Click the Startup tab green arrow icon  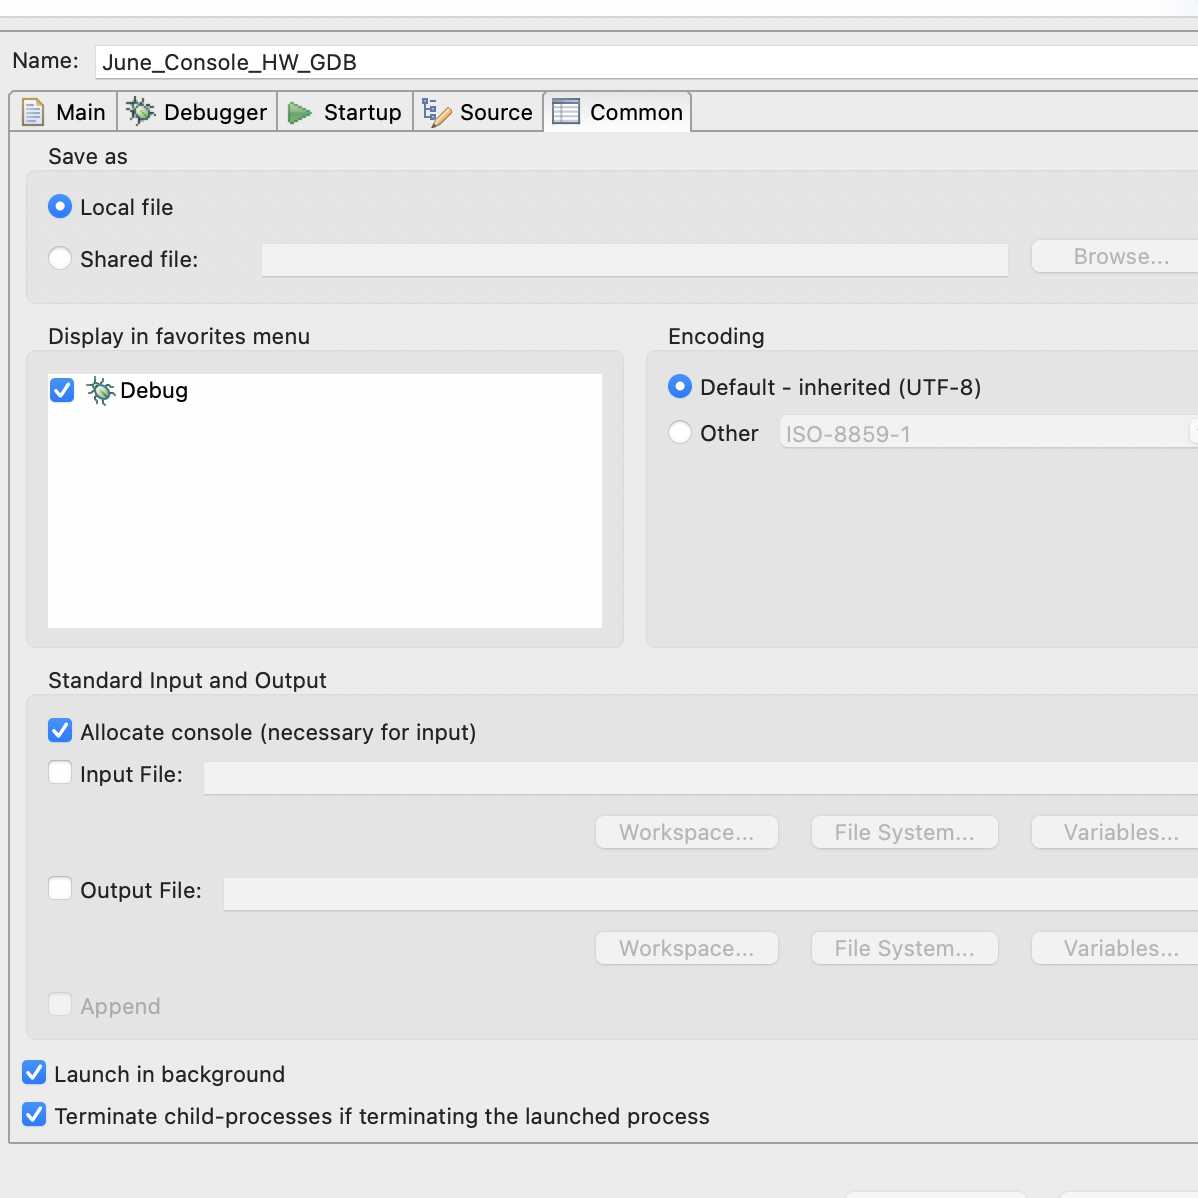tap(300, 113)
